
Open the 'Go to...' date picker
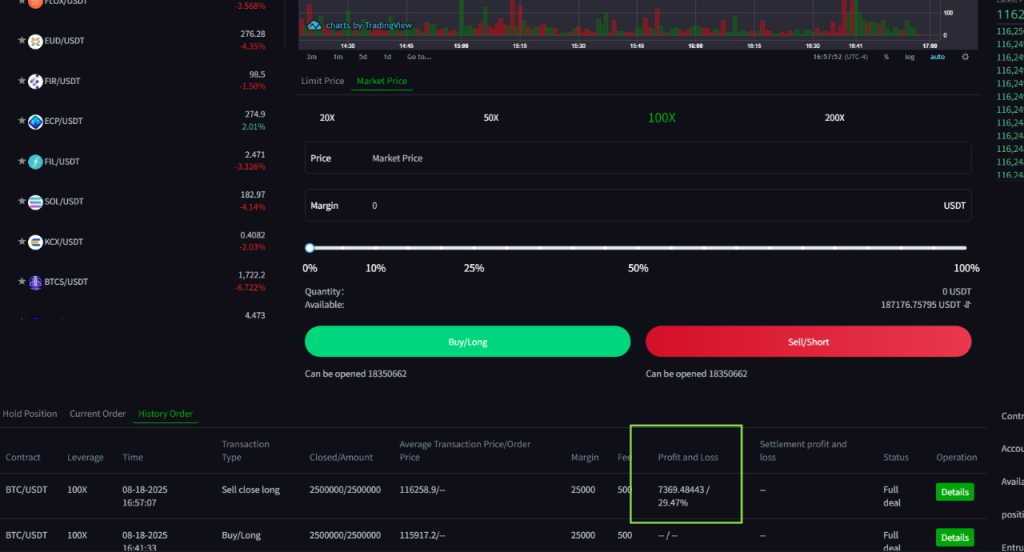click(419, 57)
